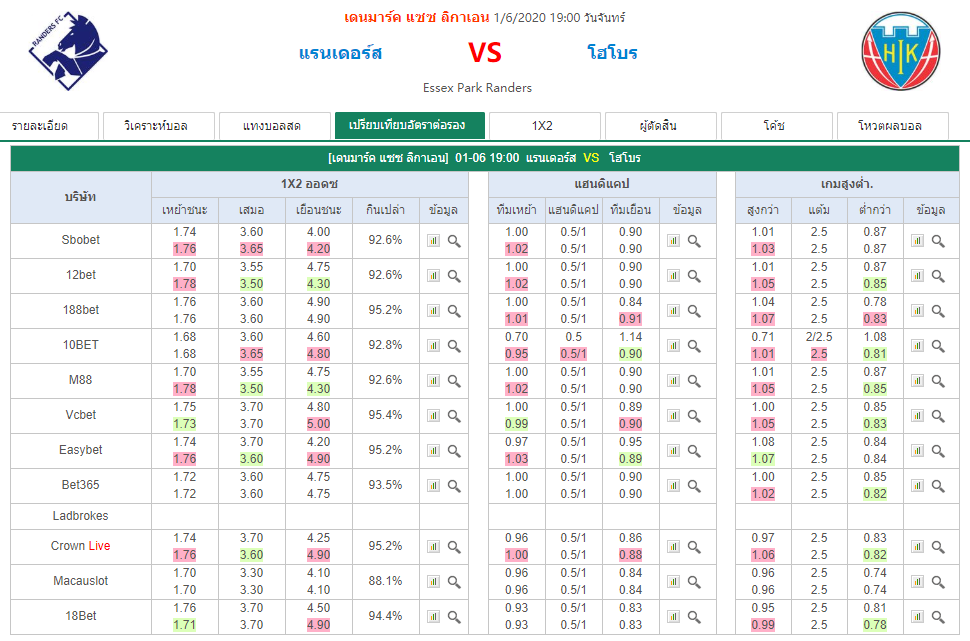This screenshot has height=641, width=970.
Task: Click แฮนดิแคป section header
Action: click(602, 184)
